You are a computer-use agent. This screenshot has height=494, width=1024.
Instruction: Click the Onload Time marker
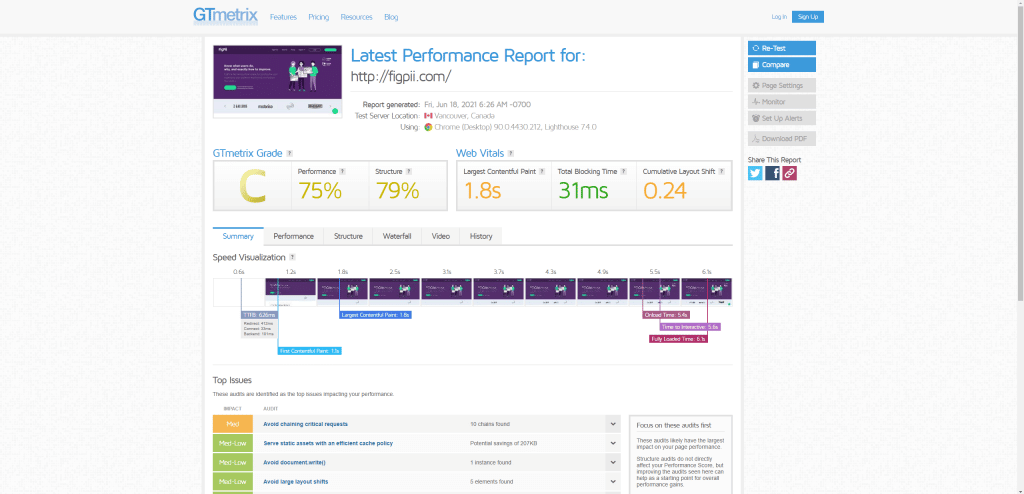click(665, 315)
